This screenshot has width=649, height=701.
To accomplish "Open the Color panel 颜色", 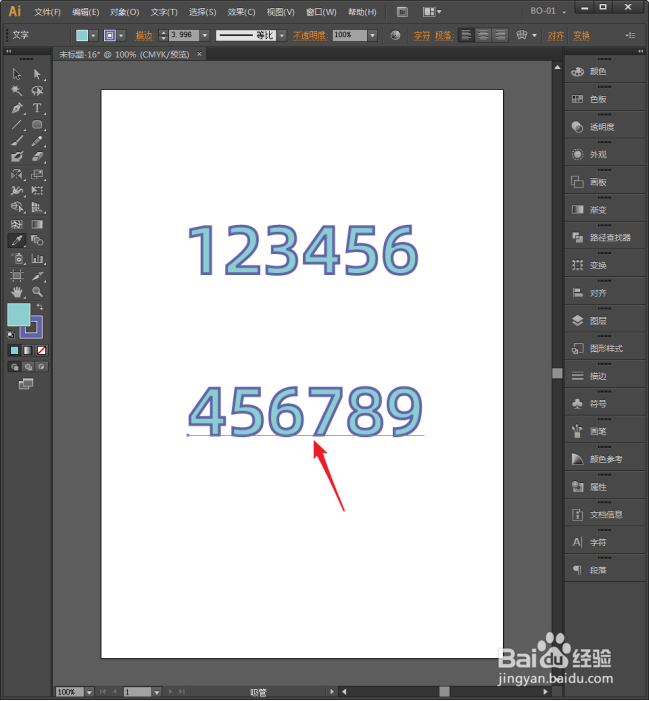I will (605, 72).
